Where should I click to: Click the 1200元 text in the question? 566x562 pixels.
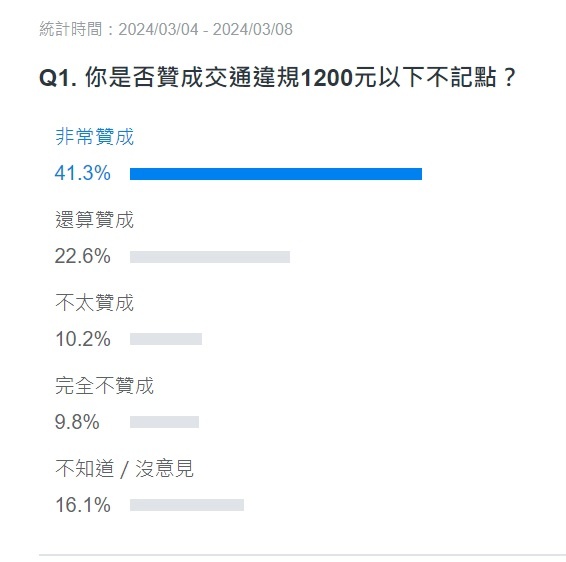338,77
